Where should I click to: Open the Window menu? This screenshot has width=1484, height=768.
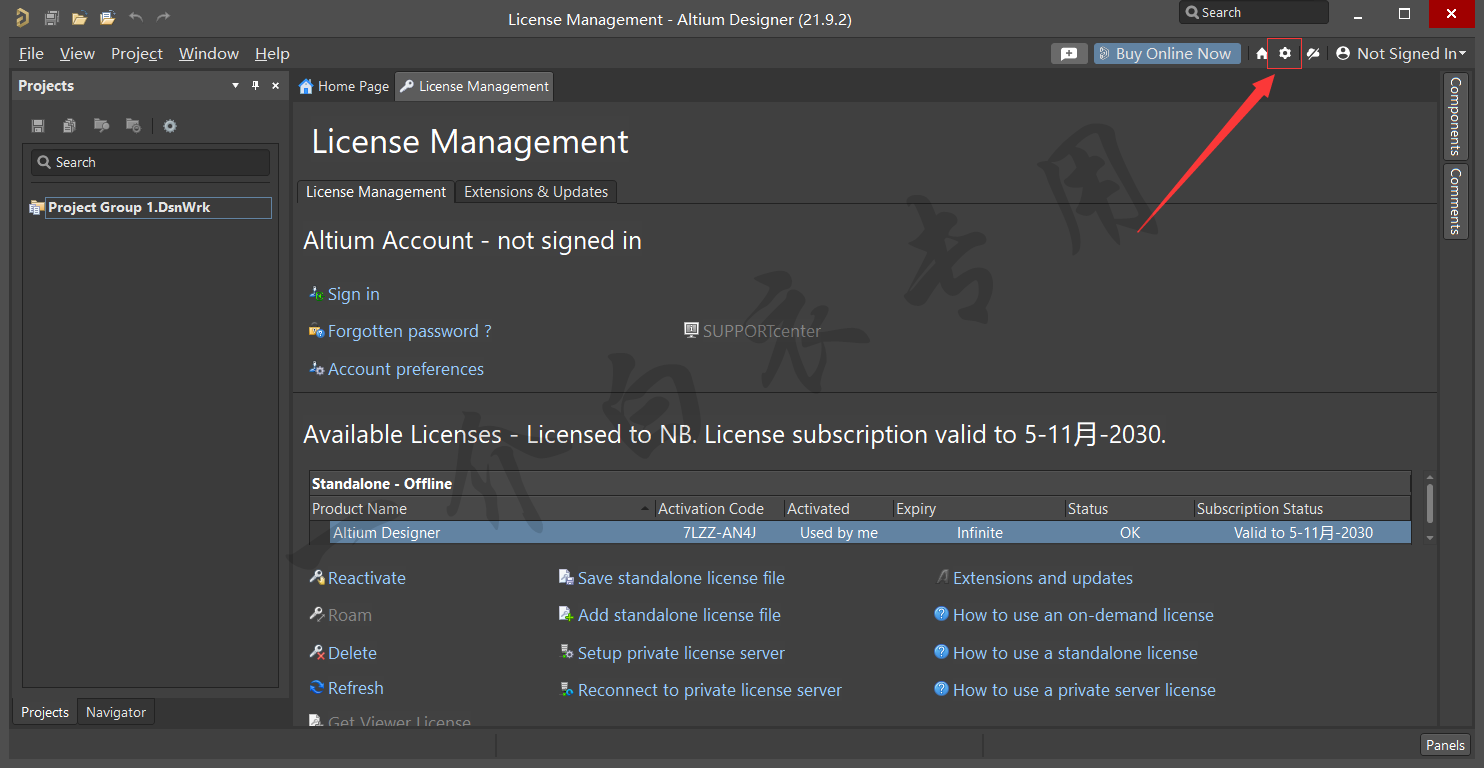pyautogui.click(x=209, y=54)
